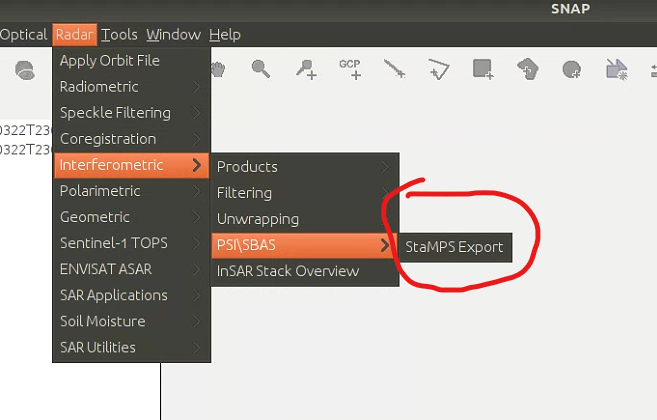The image size is (657, 420).
Task: Expand the Speckle Filtering submenu
Action: tap(131, 113)
